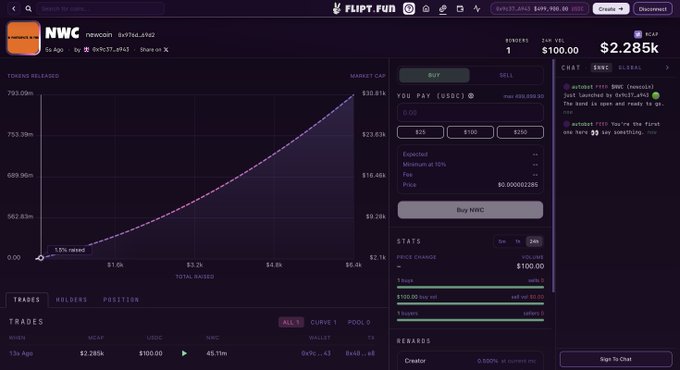Image resolution: width=680 pixels, height=370 pixels.
Task: Click the Disconnect button
Action: (x=653, y=8)
